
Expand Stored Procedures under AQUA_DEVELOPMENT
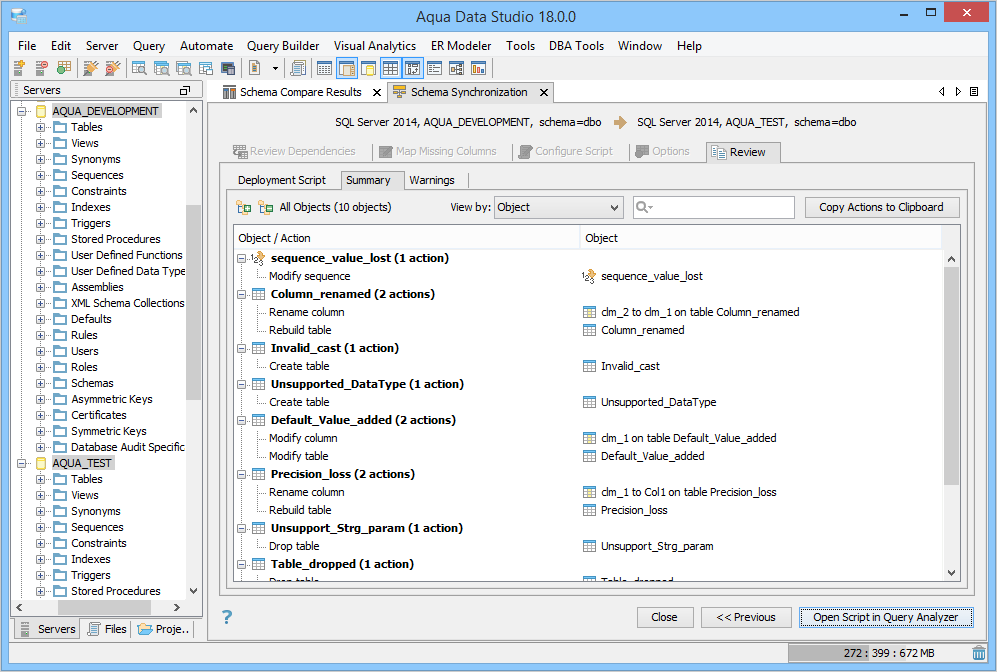(40, 240)
